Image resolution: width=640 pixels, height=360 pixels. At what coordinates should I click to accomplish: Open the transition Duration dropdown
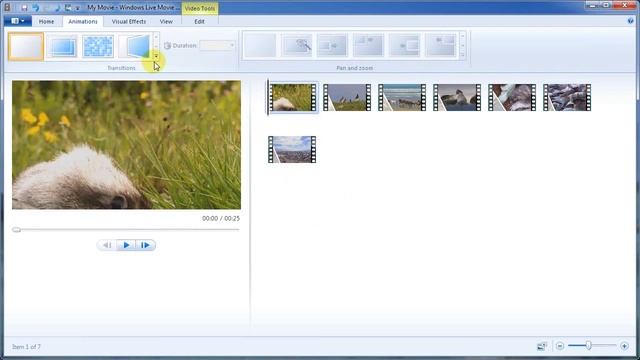point(232,45)
